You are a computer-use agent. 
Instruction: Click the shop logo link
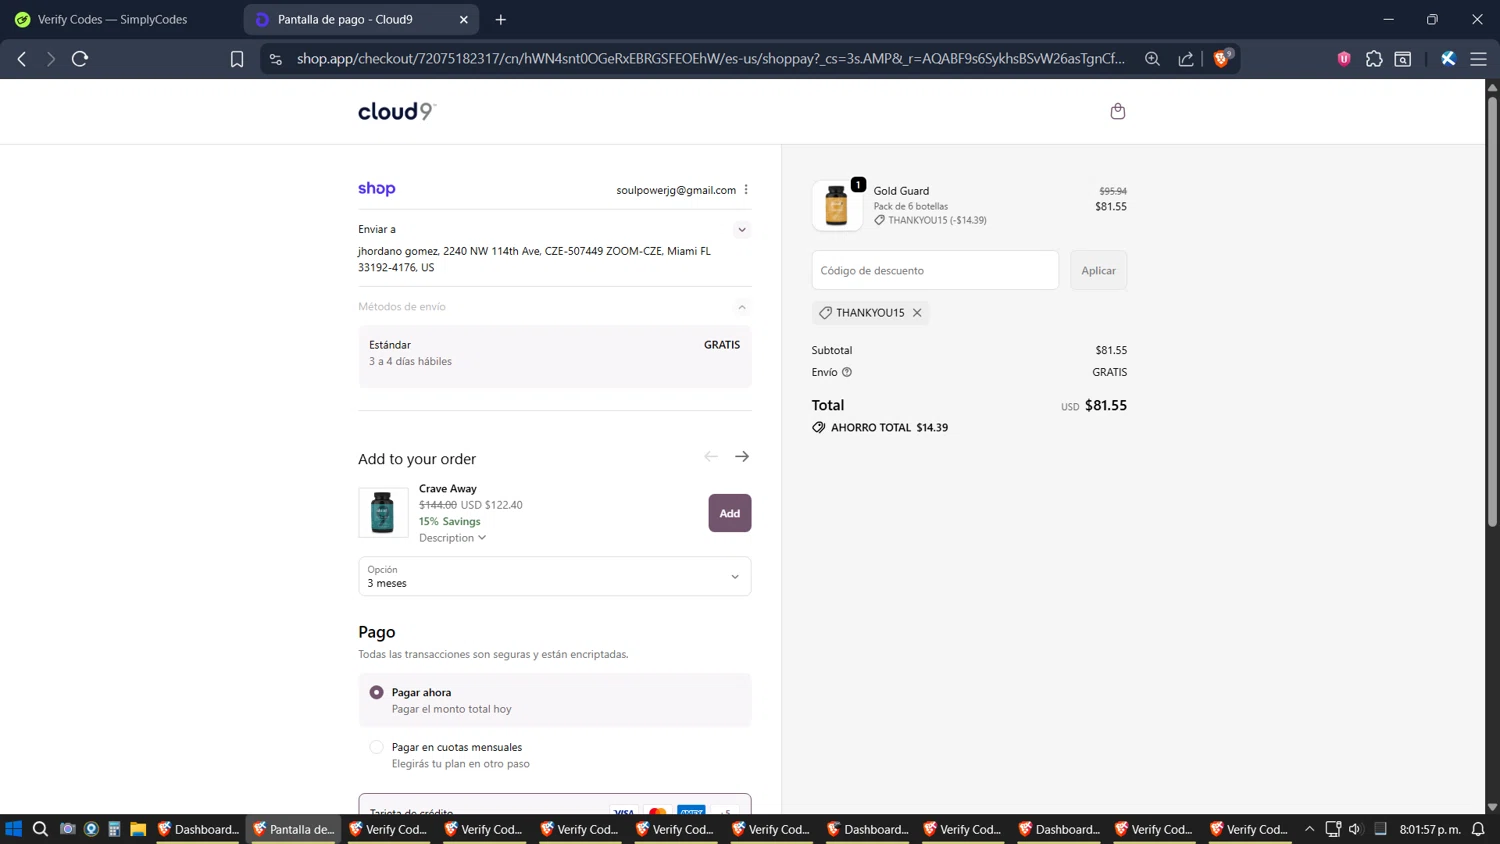[x=377, y=189]
